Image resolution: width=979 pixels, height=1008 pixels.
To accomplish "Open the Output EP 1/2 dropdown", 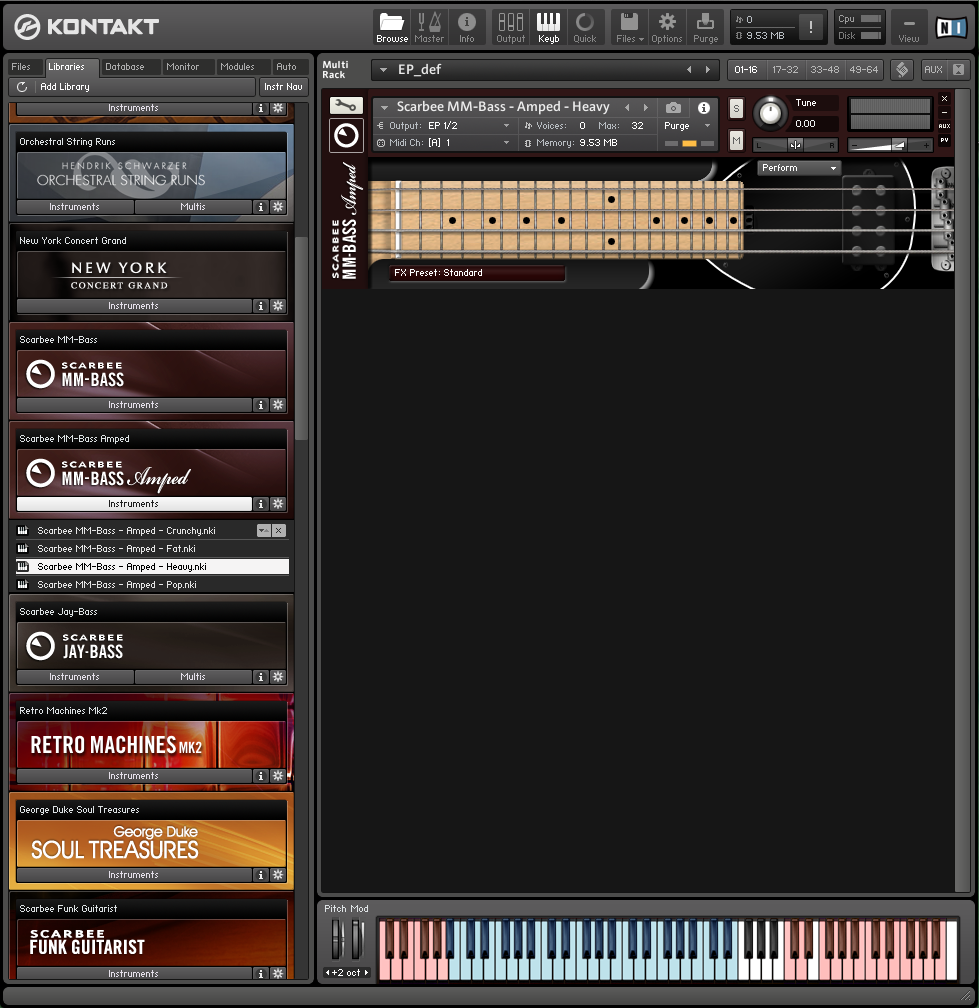I will (507, 125).
